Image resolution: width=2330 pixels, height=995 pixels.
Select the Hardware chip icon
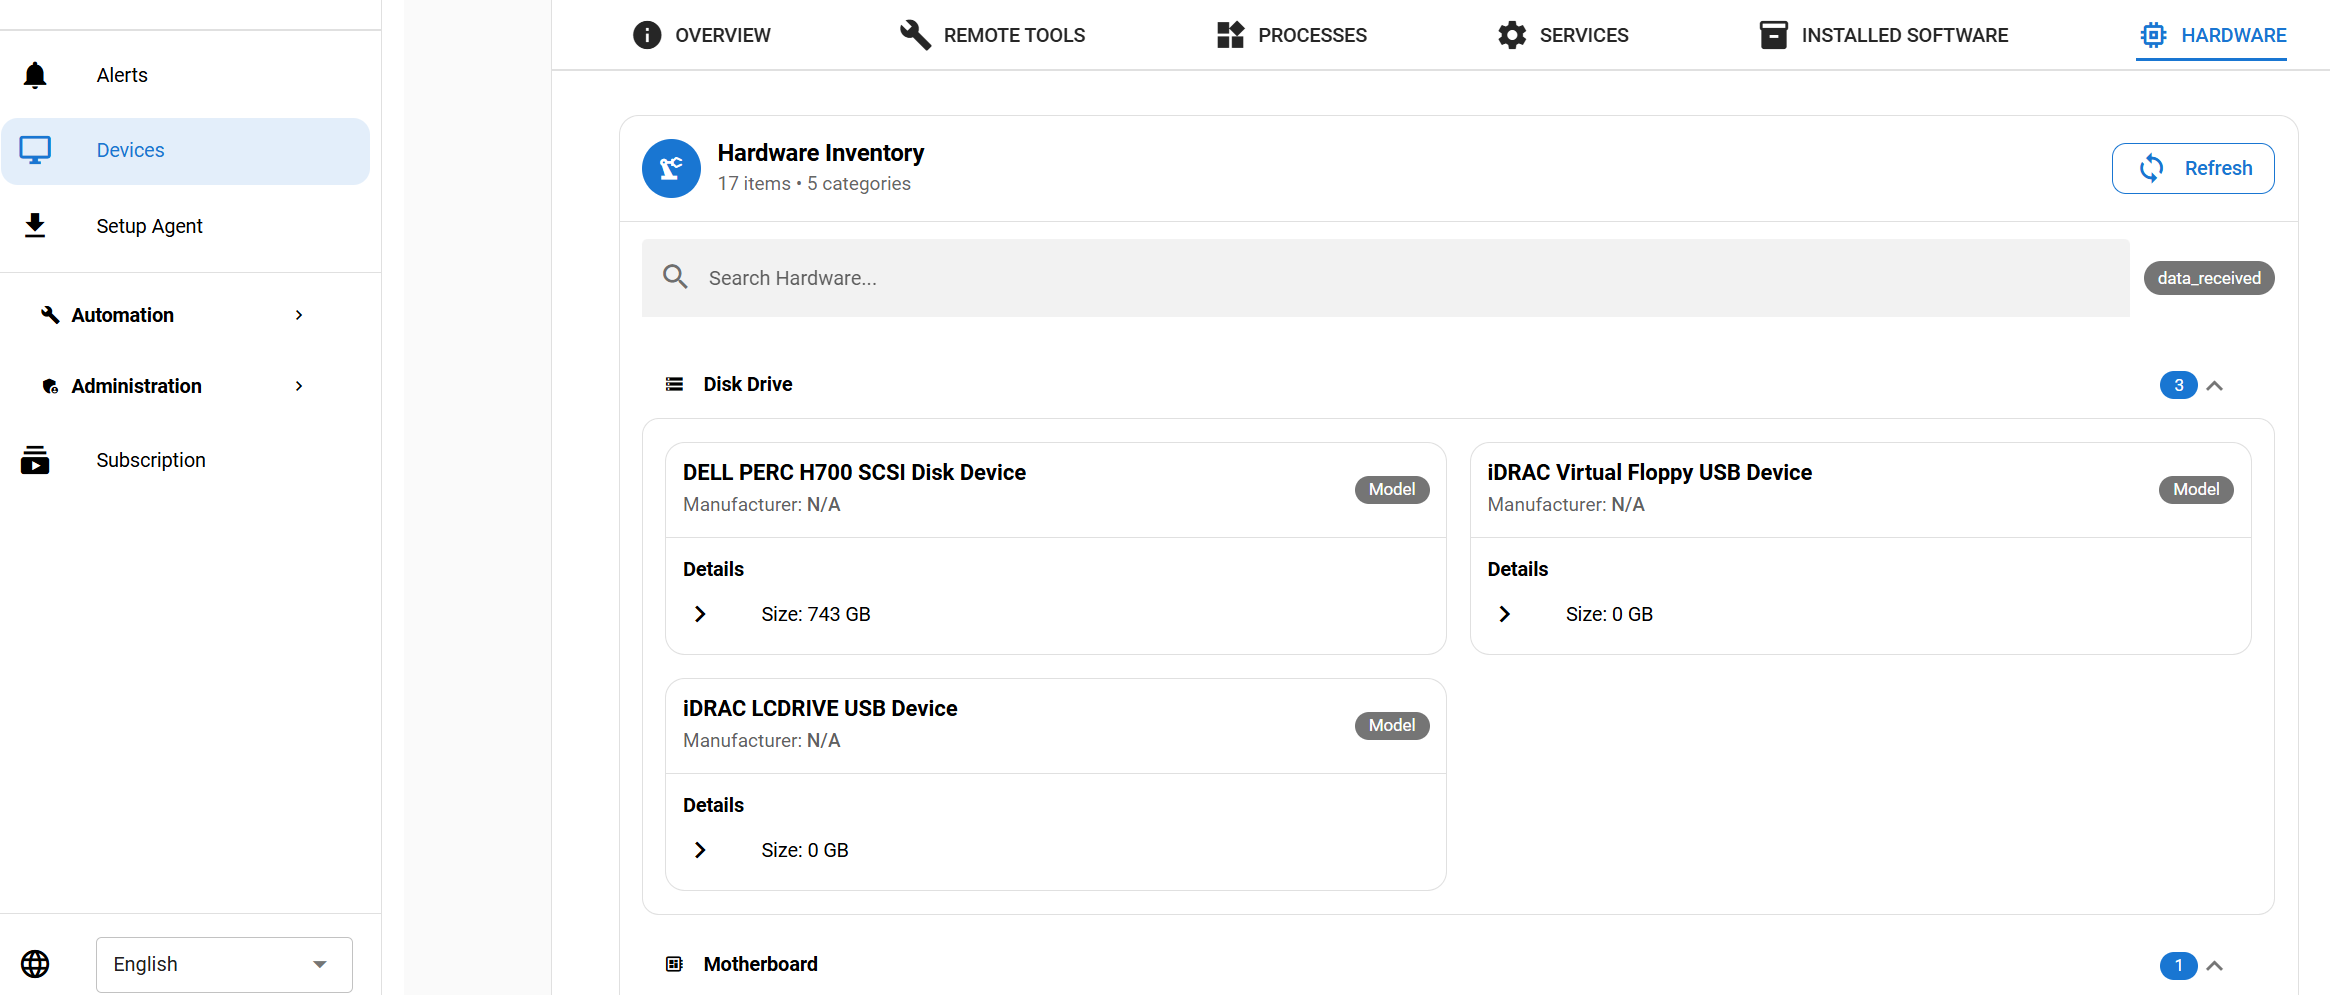coord(2150,34)
